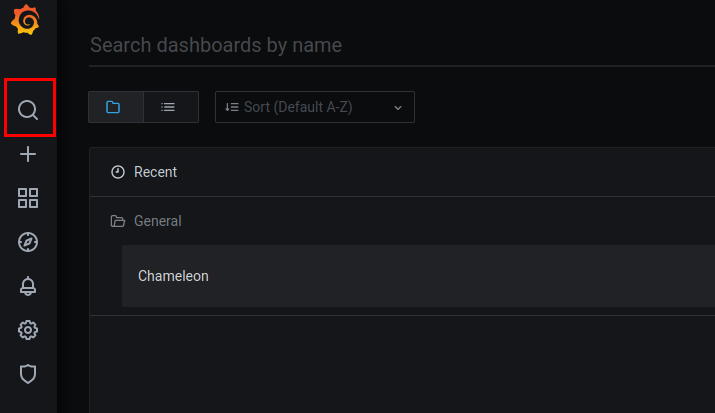Open the Search magnifier in sidebar
The image size is (715, 413).
tap(28, 109)
